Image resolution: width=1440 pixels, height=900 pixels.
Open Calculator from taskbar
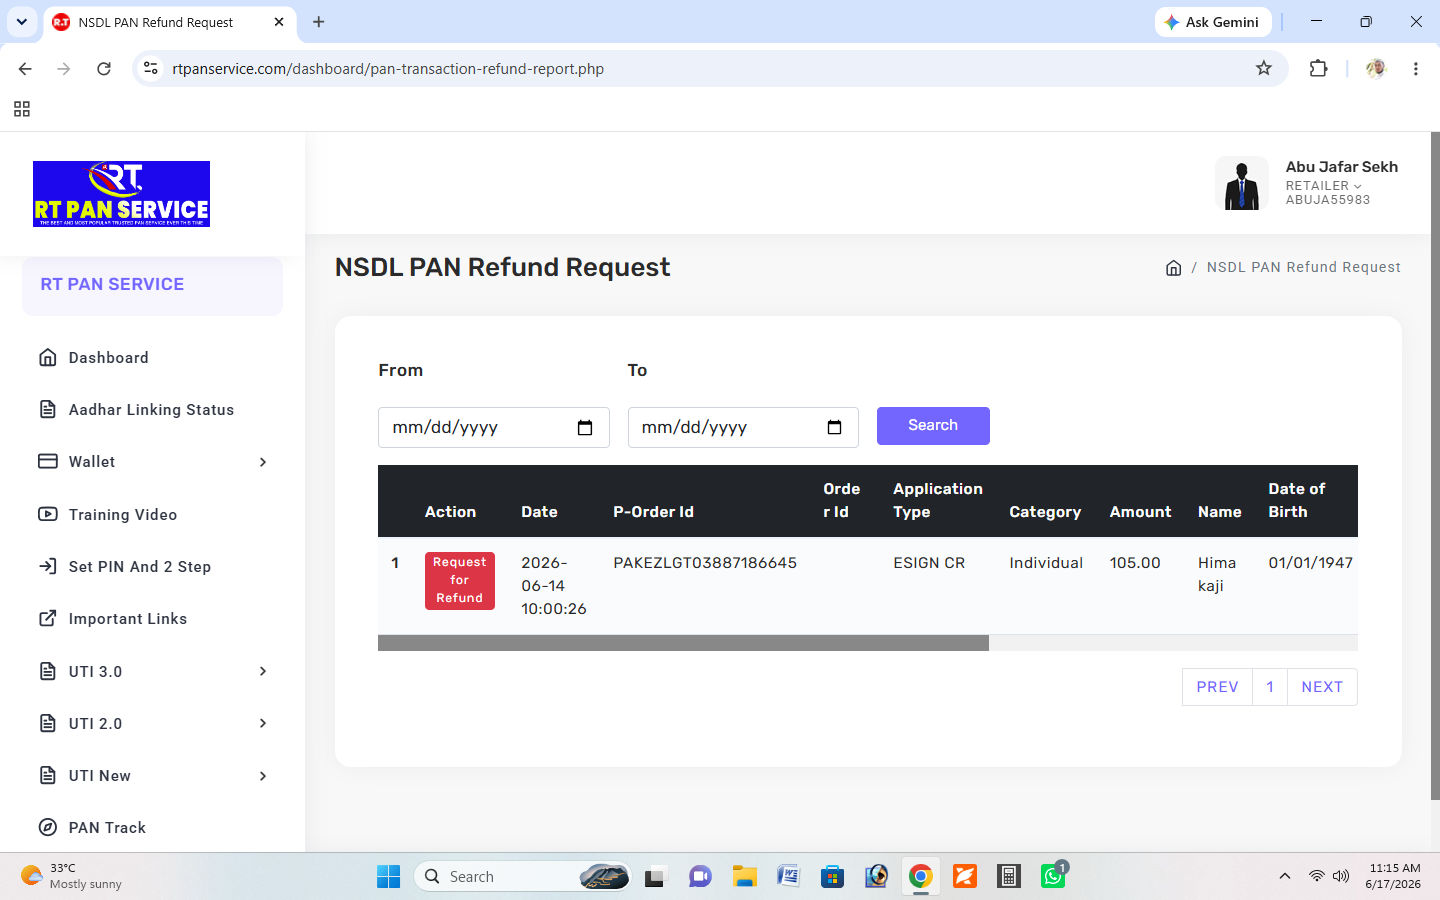point(1009,877)
